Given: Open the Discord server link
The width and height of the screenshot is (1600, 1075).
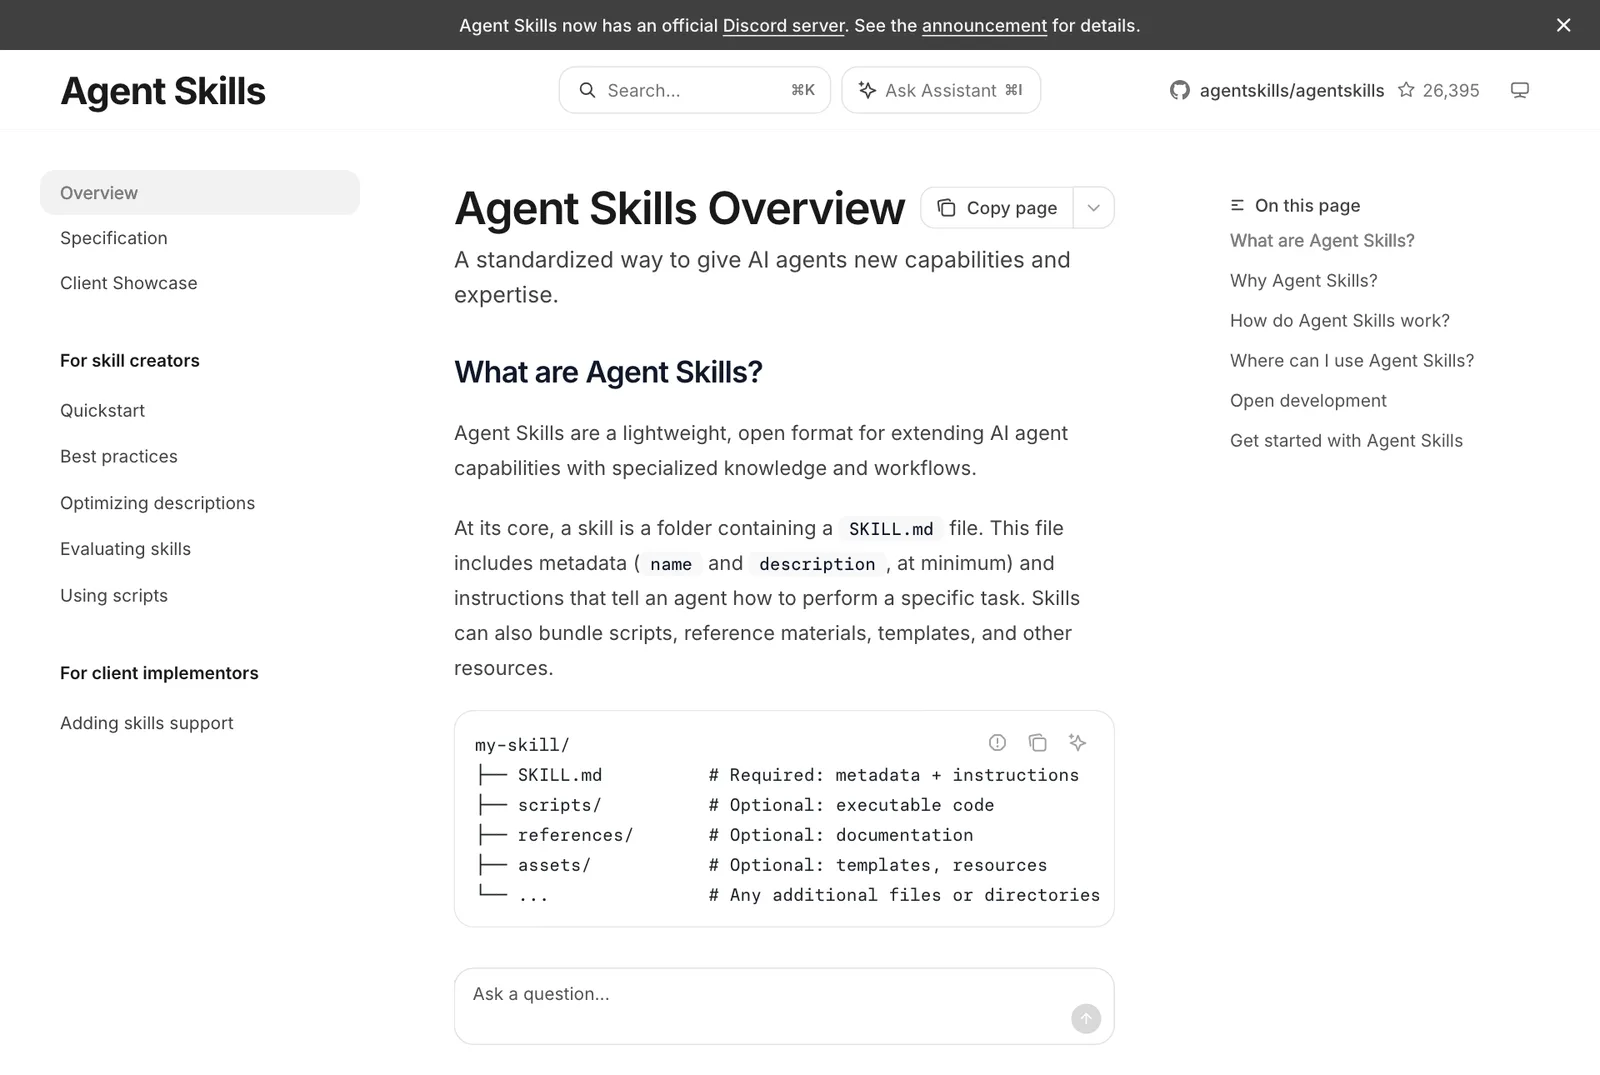Looking at the screenshot, I should pos(784,25).
